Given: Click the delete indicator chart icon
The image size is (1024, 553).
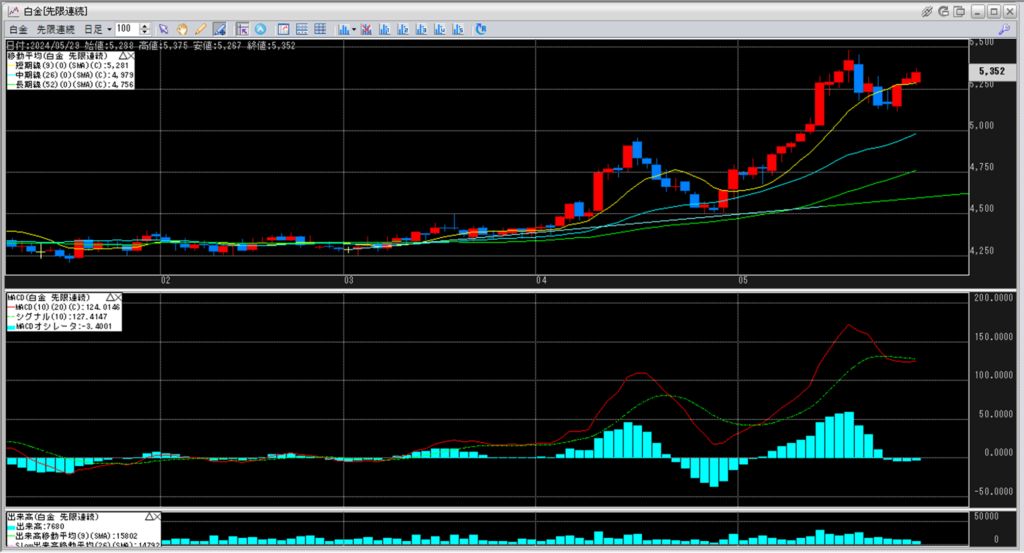Looking at the screenshot, I should (366, 30).
